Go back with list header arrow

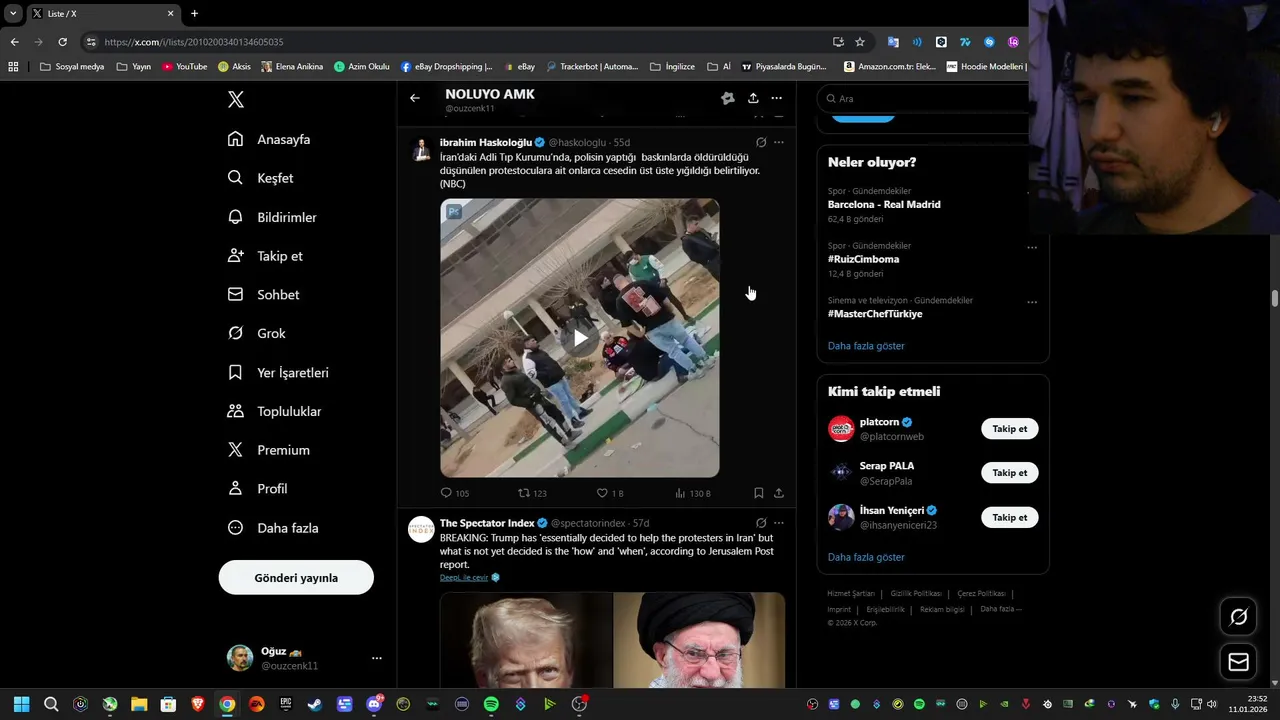(x=415, y=98)
